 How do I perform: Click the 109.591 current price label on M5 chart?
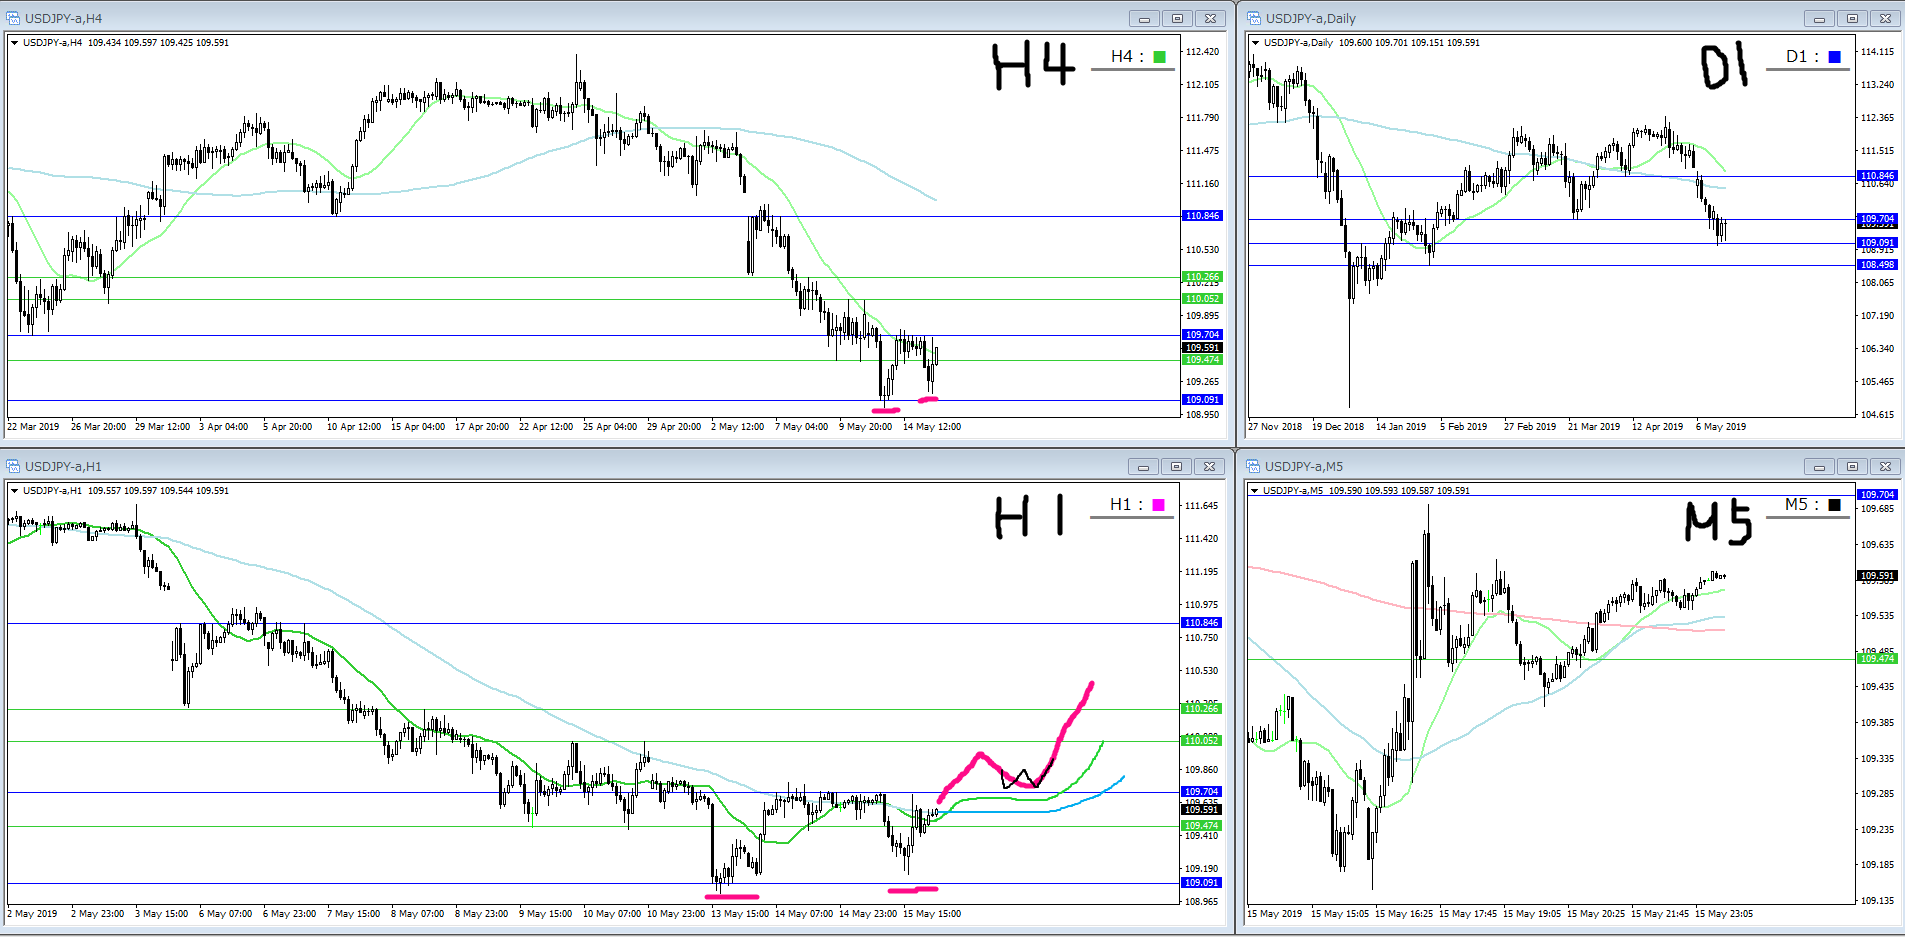click(1877, 576)
